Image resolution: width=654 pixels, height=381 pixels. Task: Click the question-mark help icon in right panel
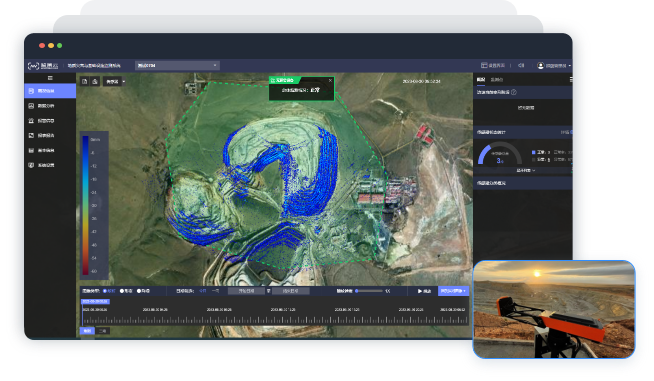pos(514,92)
